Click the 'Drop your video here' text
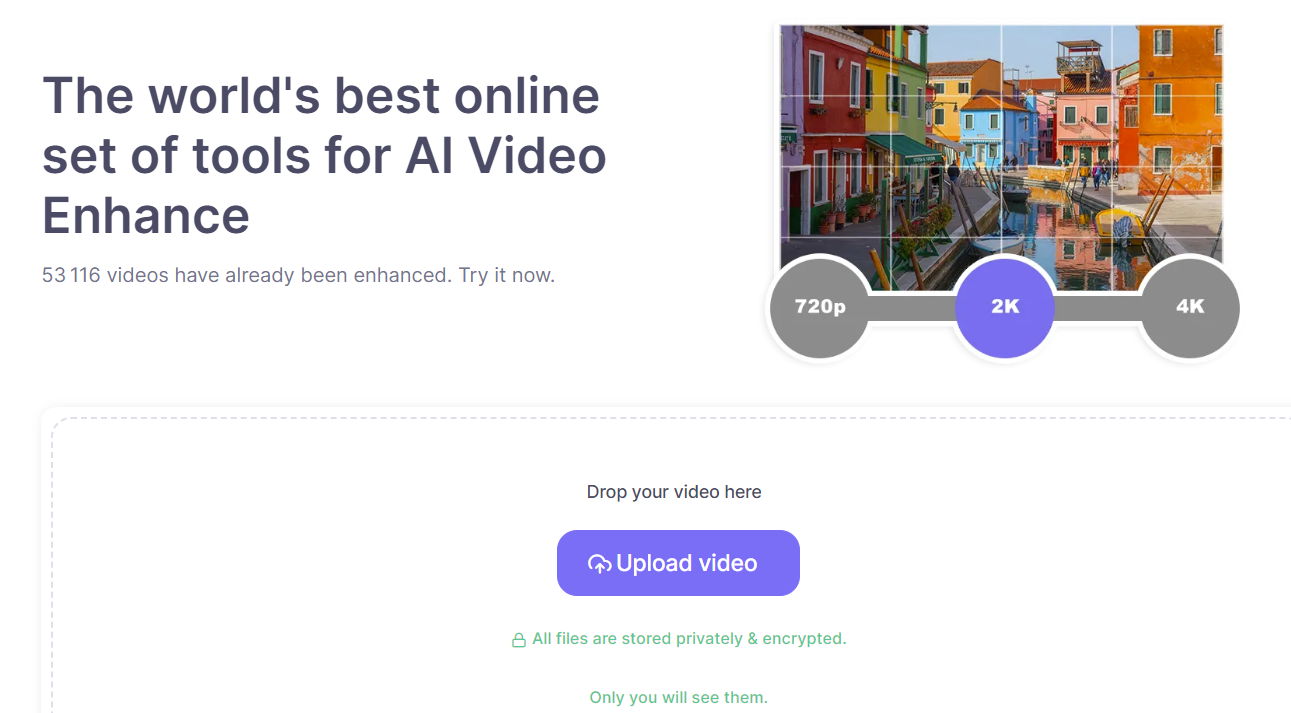This screenshot has width=1291, height=713. click(x=674, y=492)
